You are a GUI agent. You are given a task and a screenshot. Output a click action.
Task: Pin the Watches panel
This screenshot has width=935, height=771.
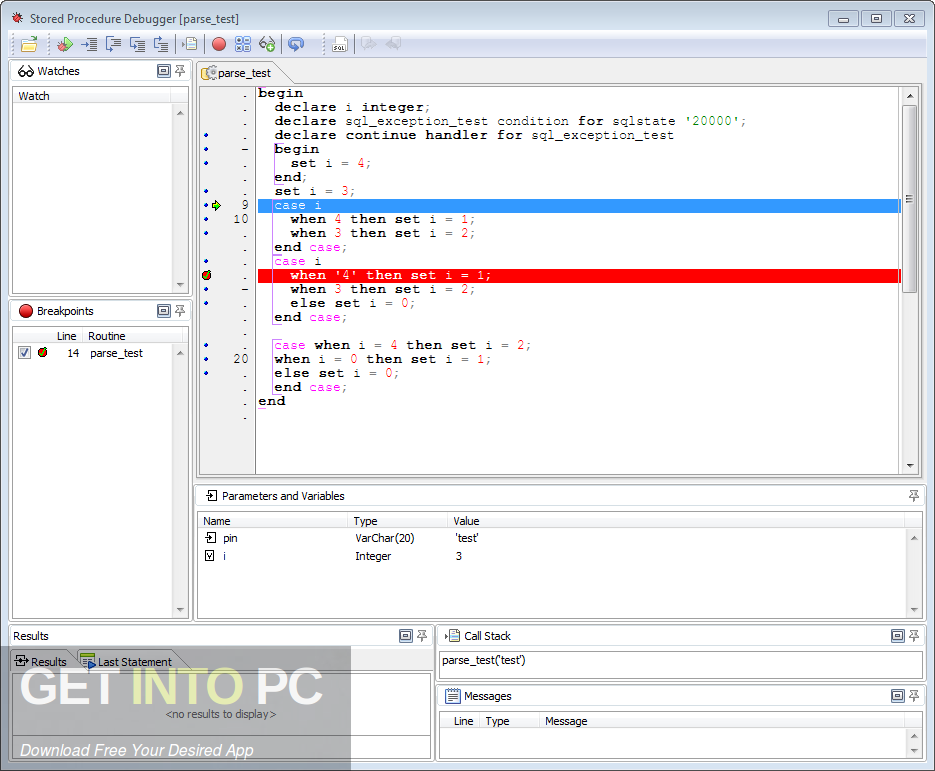pyautogui.click(x=180, y=71)
